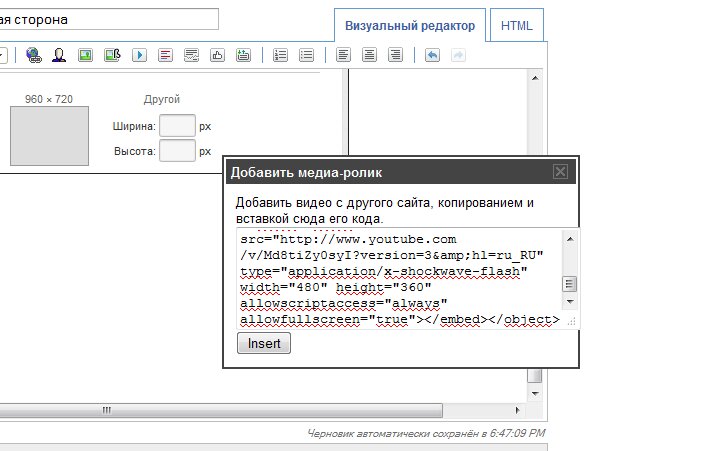Switch to the HTML tab
702x451 pixels.
[x=517, y=26]
